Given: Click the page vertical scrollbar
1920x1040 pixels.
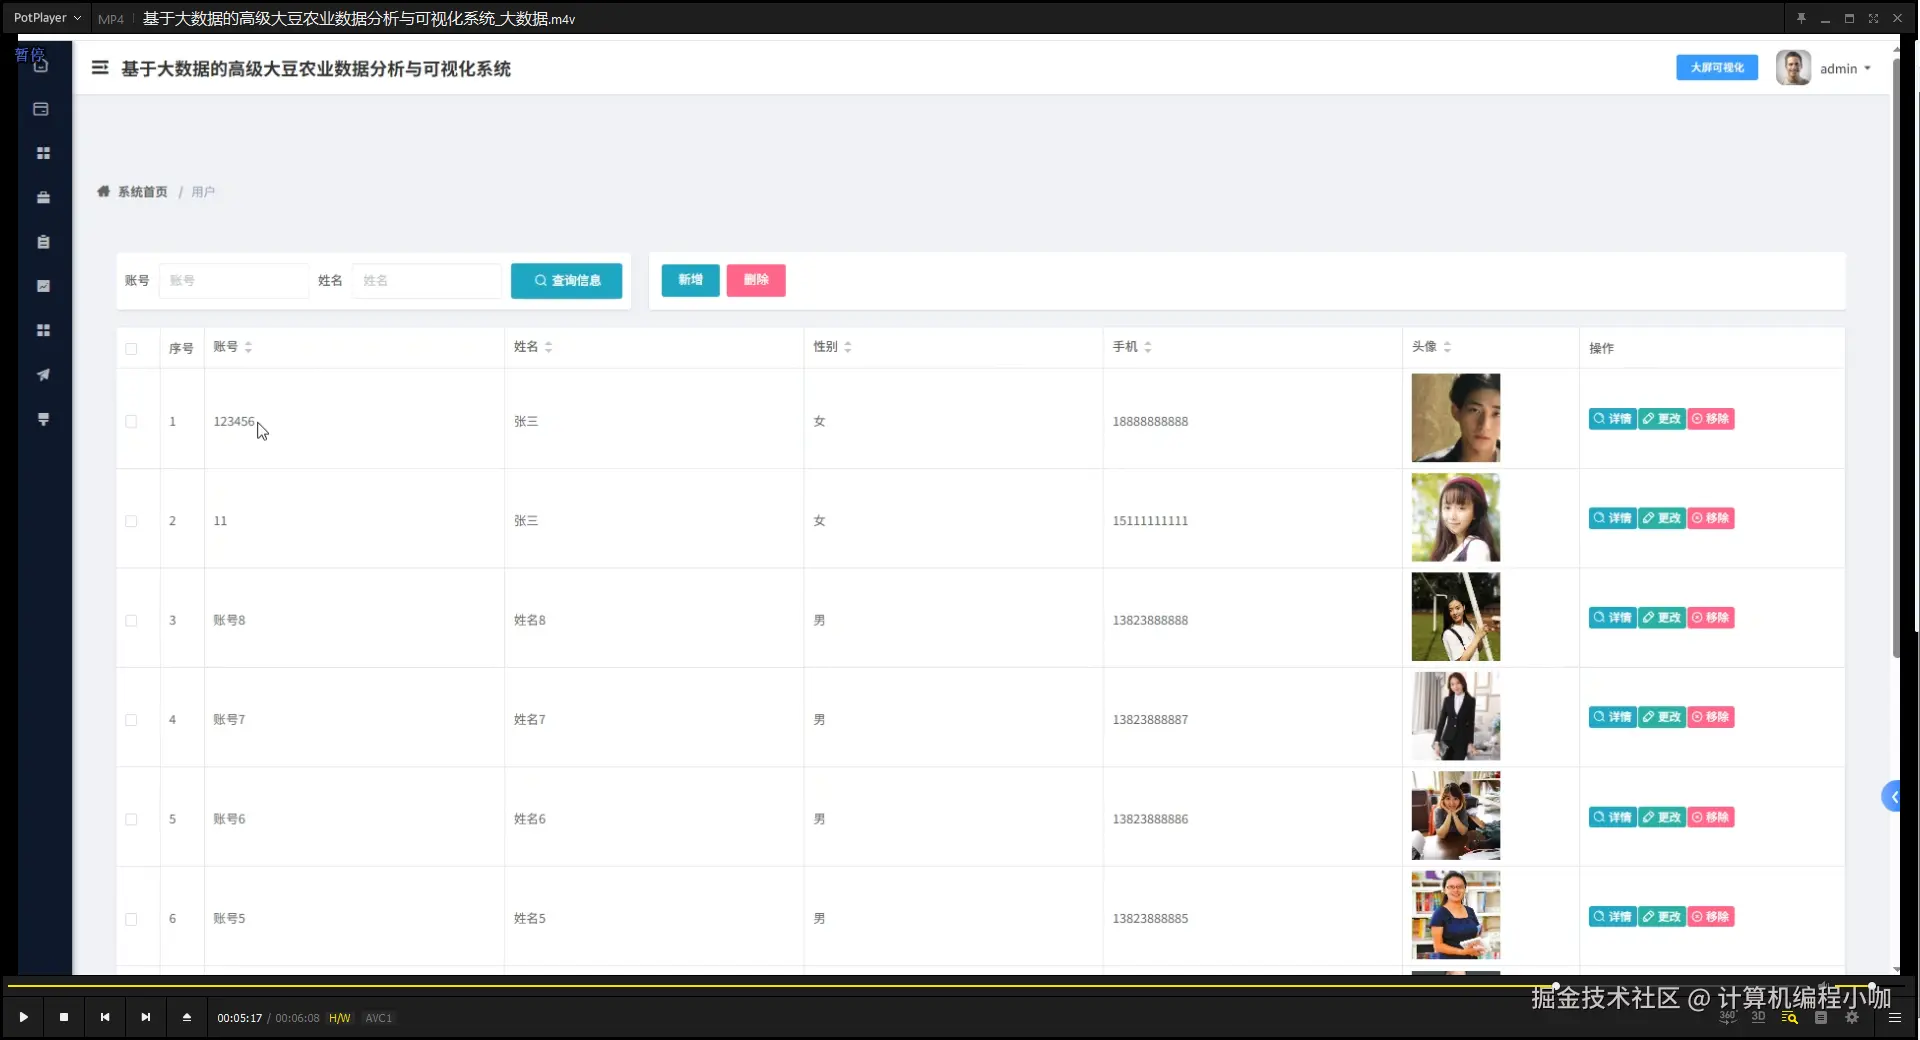Looking at the screenshot, I should click(1896, 360).
